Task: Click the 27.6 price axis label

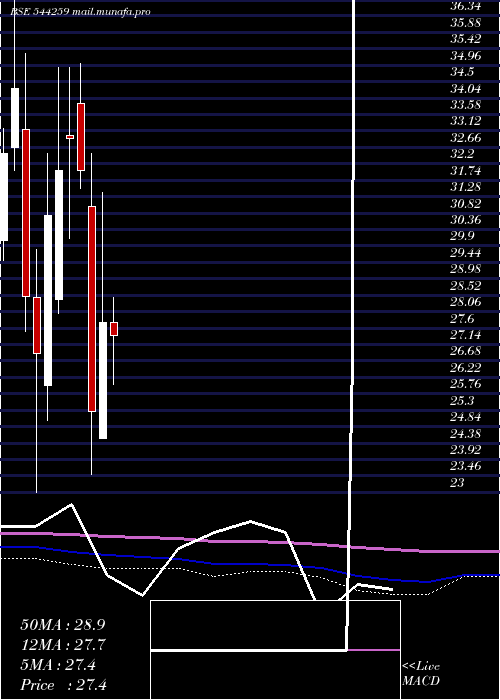Action: tap(462, 318)
